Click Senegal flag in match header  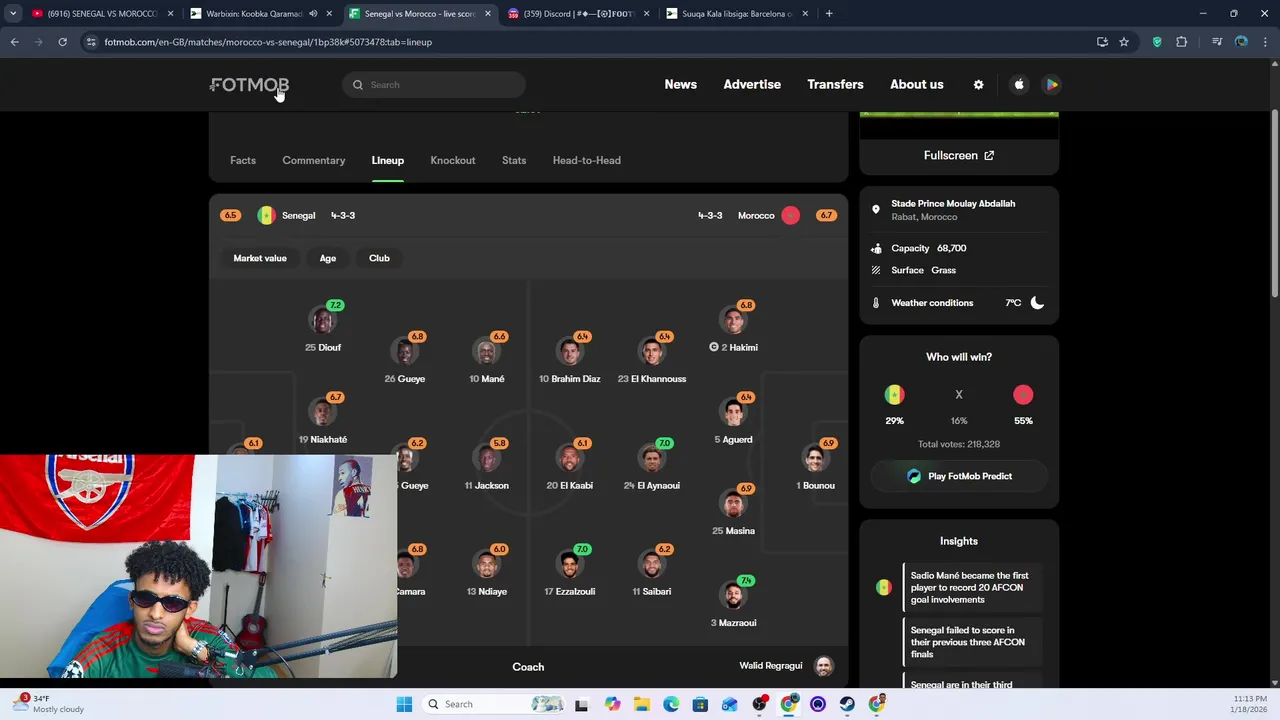coord(266,215)
